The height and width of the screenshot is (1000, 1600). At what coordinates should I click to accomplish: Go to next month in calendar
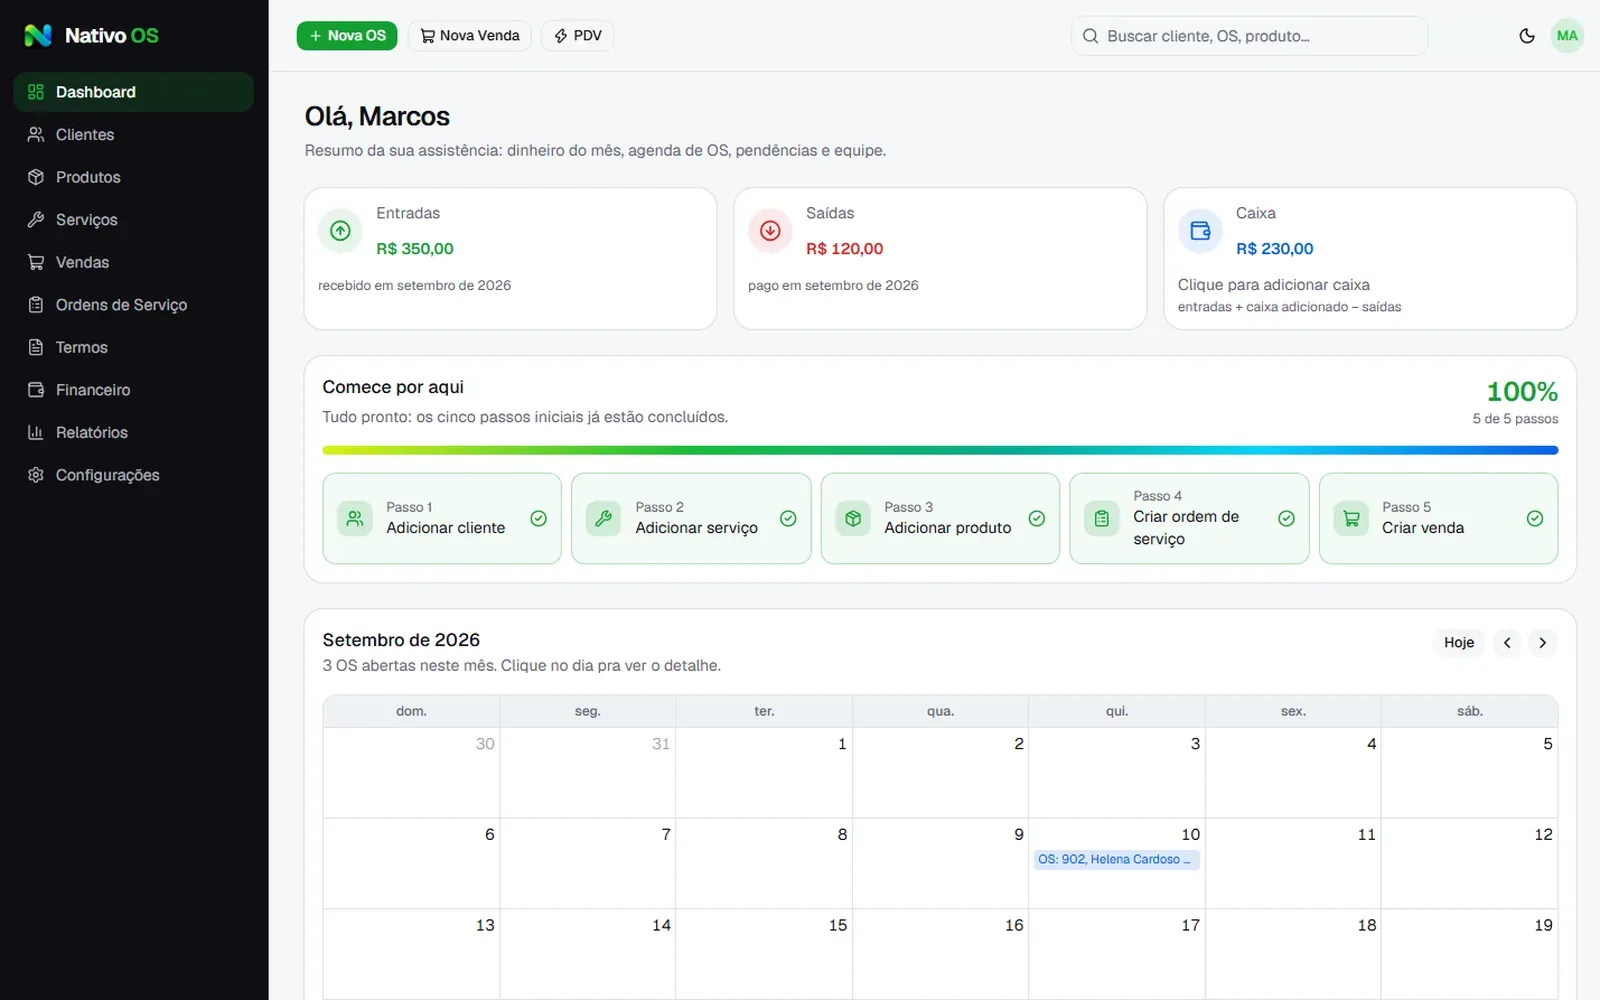[1542, 642]
